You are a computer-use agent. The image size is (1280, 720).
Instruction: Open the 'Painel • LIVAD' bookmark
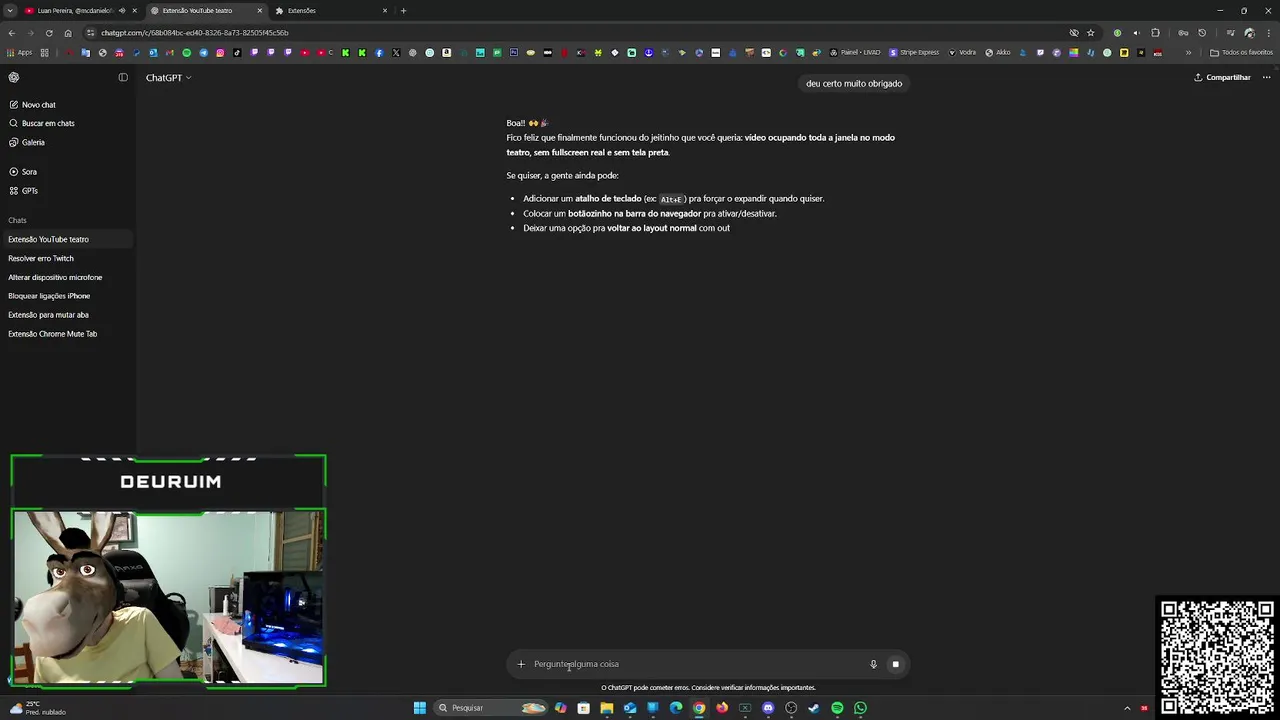click(855, 52)
